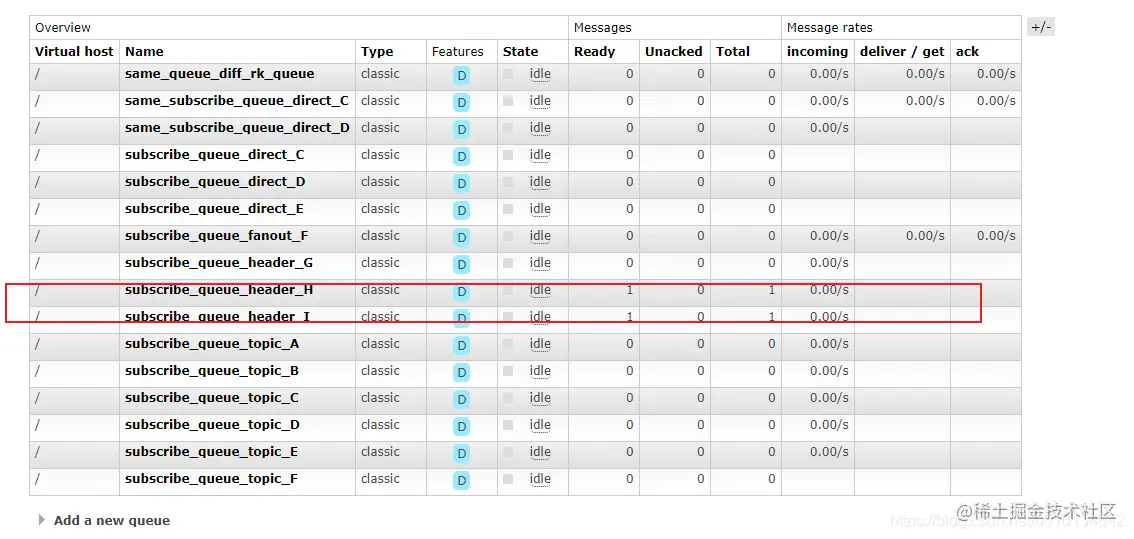1134x539 pixels.
Task: Click the state indicator square for subscribe_queue_fanout_F
Action: tap(508, 236)
